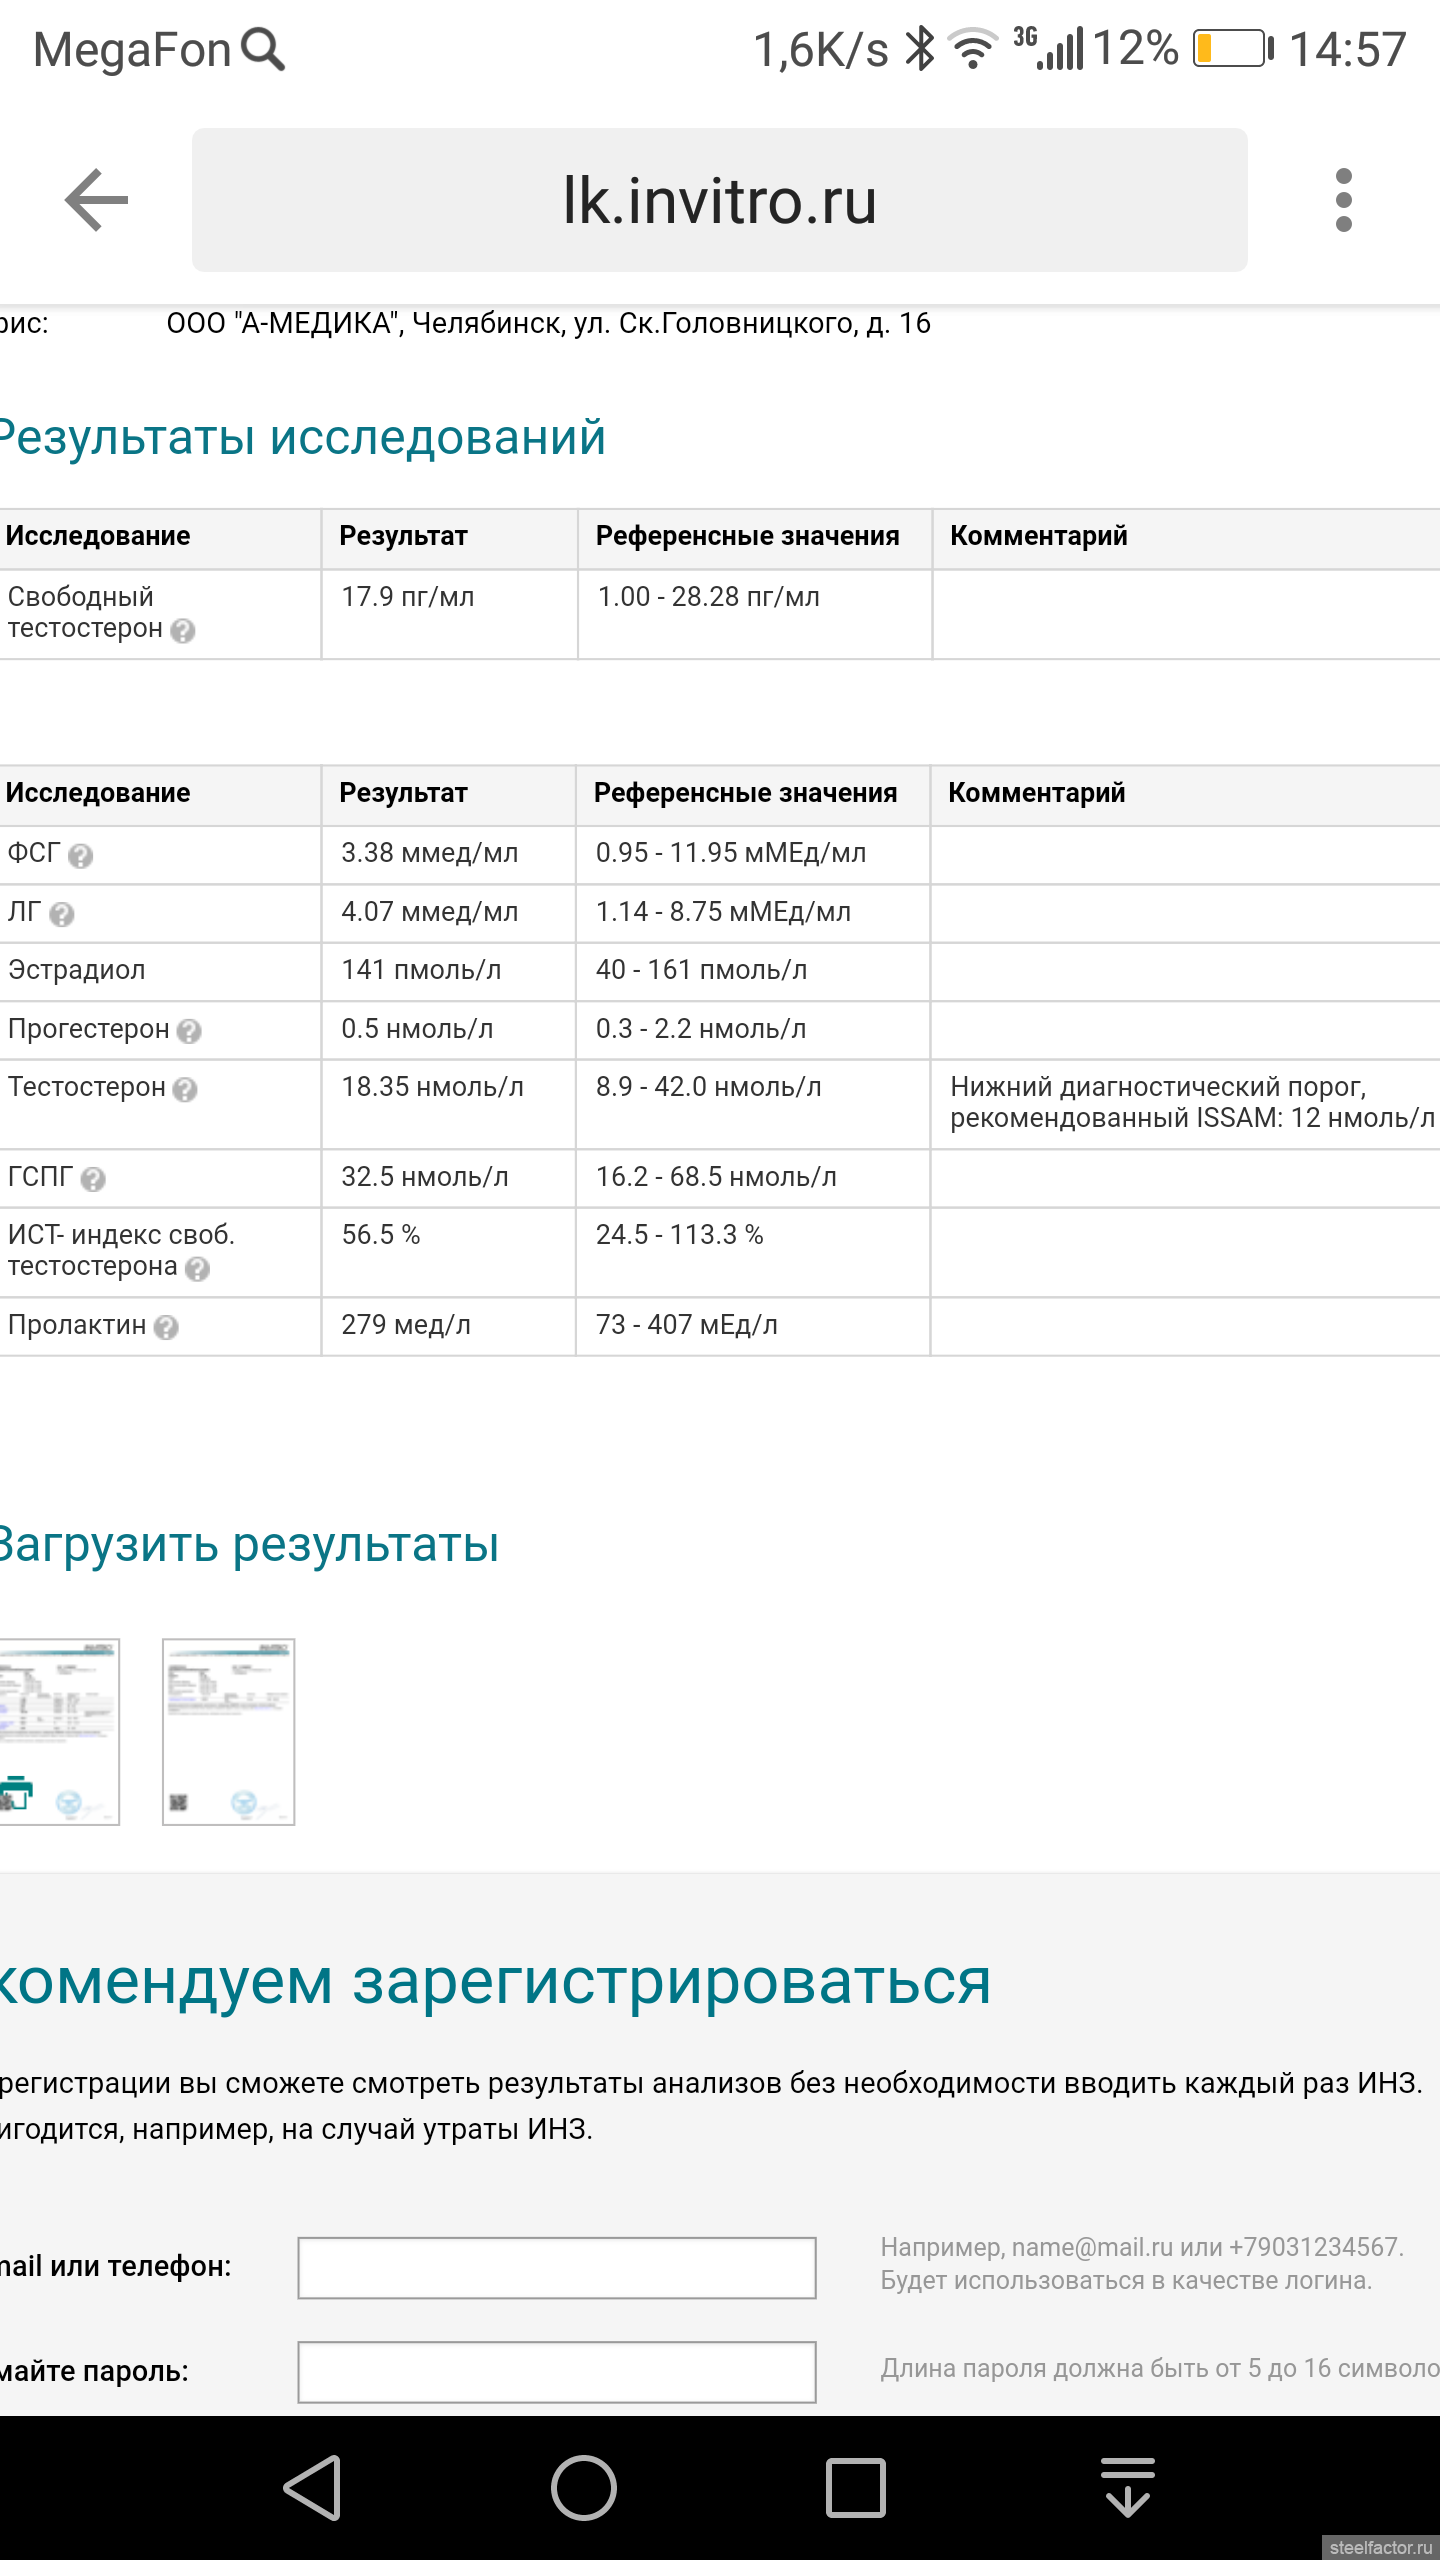This screenshot has height=2560, width=1440.
Task: Select reference range 1.00 - 28.28 пг/мл
Action: [x=709, y=597]
